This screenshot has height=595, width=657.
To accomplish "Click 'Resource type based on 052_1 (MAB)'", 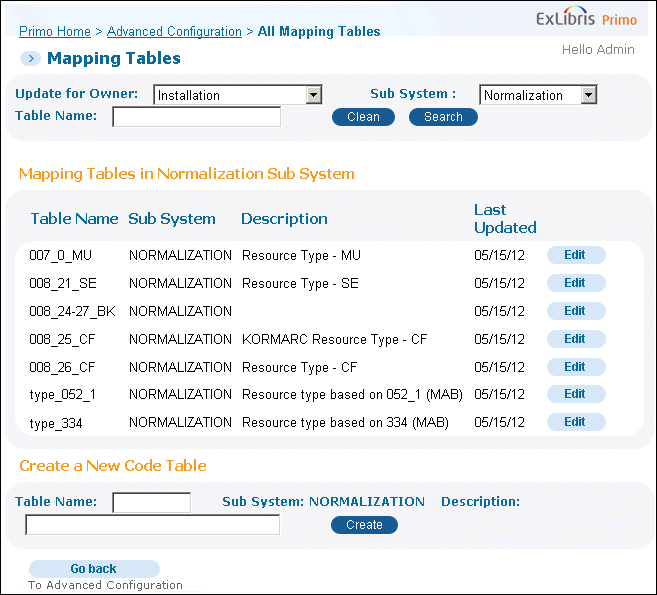I will point(352,395).
